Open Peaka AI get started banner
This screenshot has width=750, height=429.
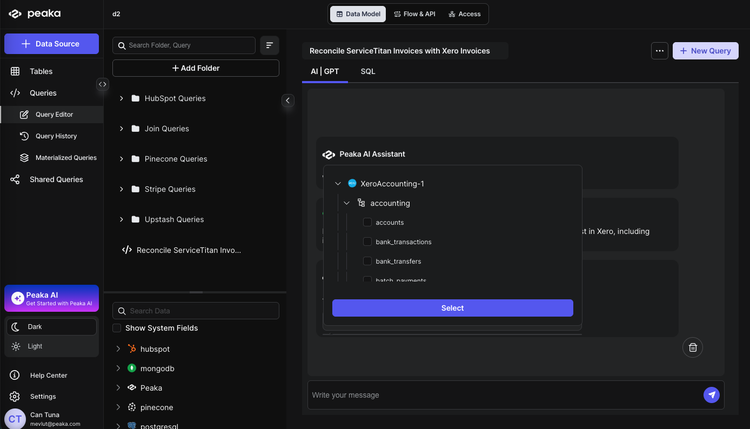pyautogui.click(x=52, y=298)
